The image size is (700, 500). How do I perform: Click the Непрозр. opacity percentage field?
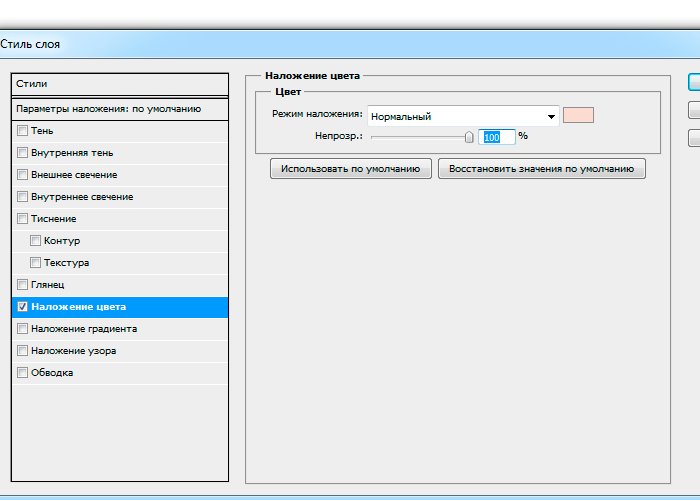(497, 137)
